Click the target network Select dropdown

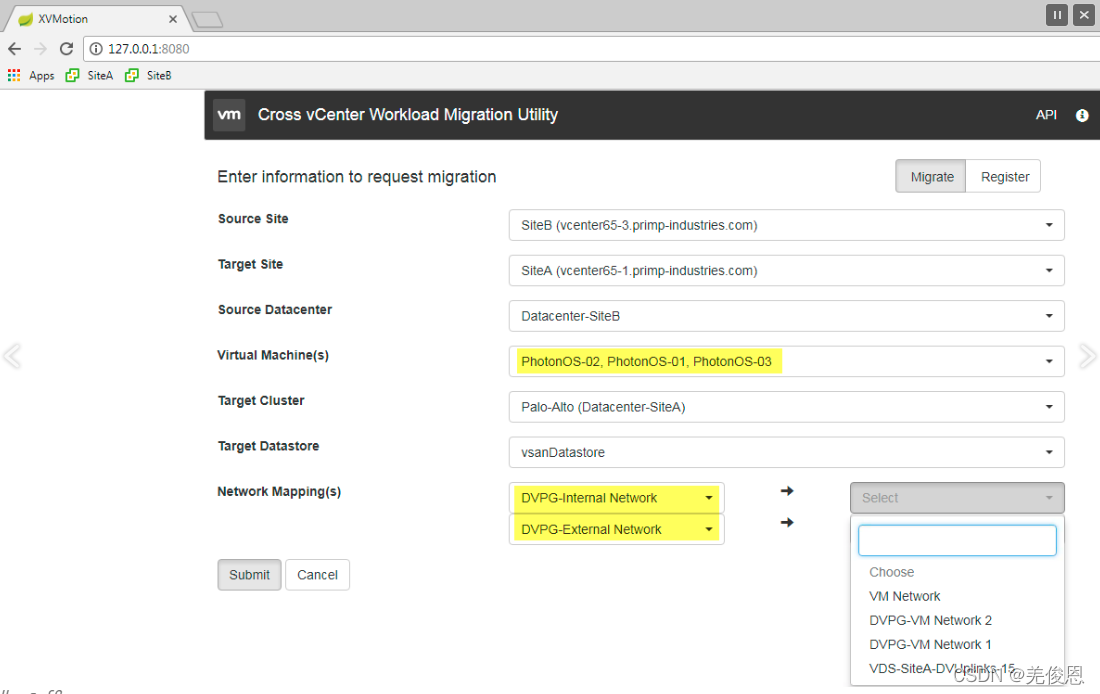tap(957, 498)
